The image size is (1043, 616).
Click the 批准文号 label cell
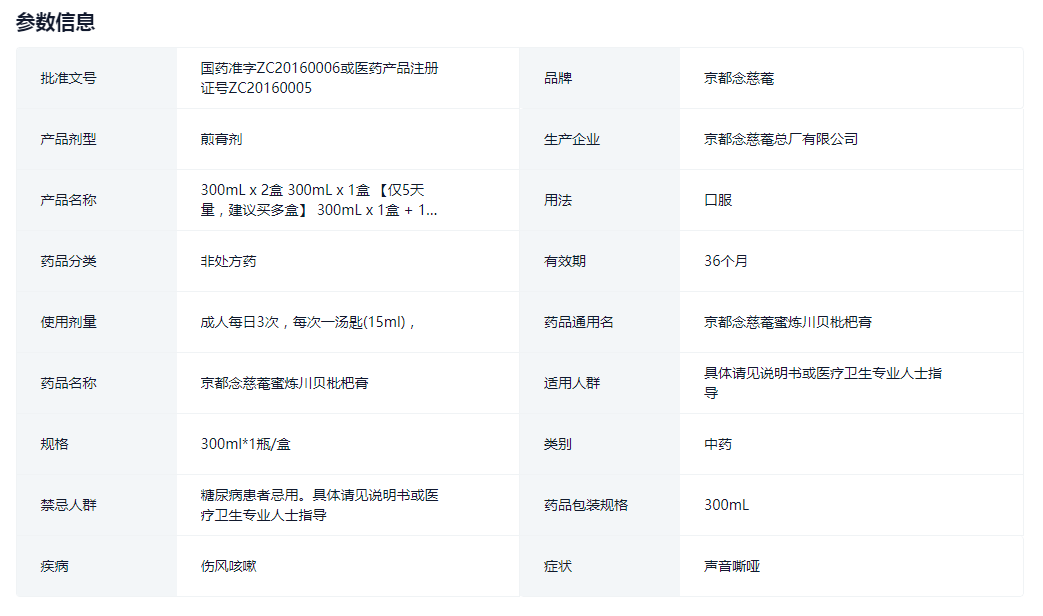[68, 78]
